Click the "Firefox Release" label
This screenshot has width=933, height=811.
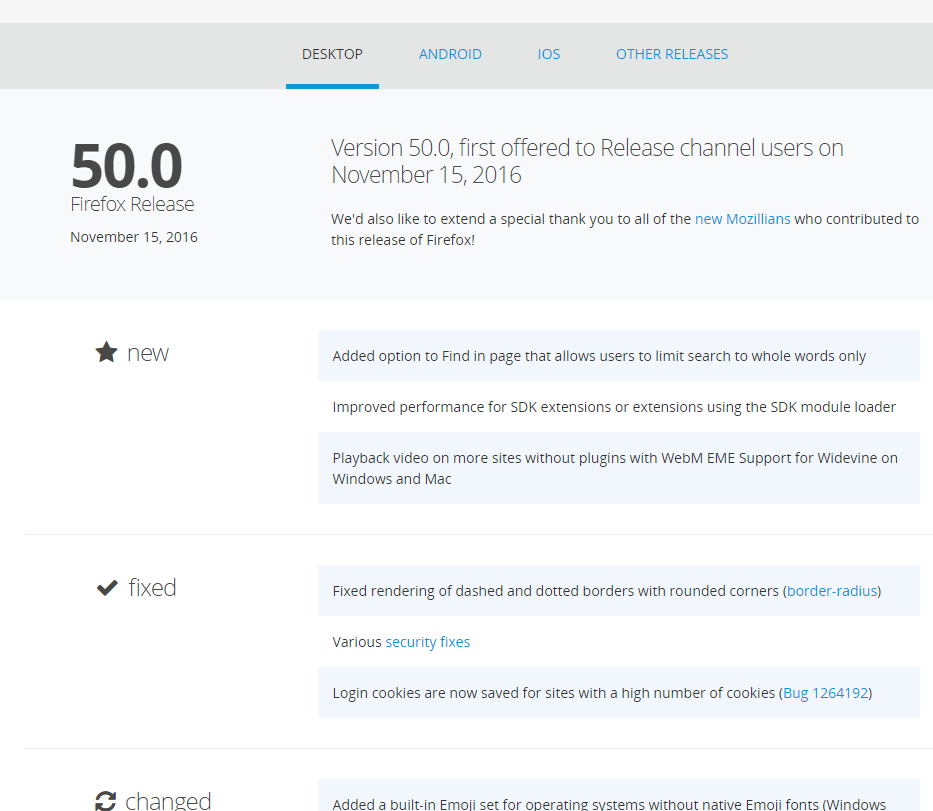point(132,204)
